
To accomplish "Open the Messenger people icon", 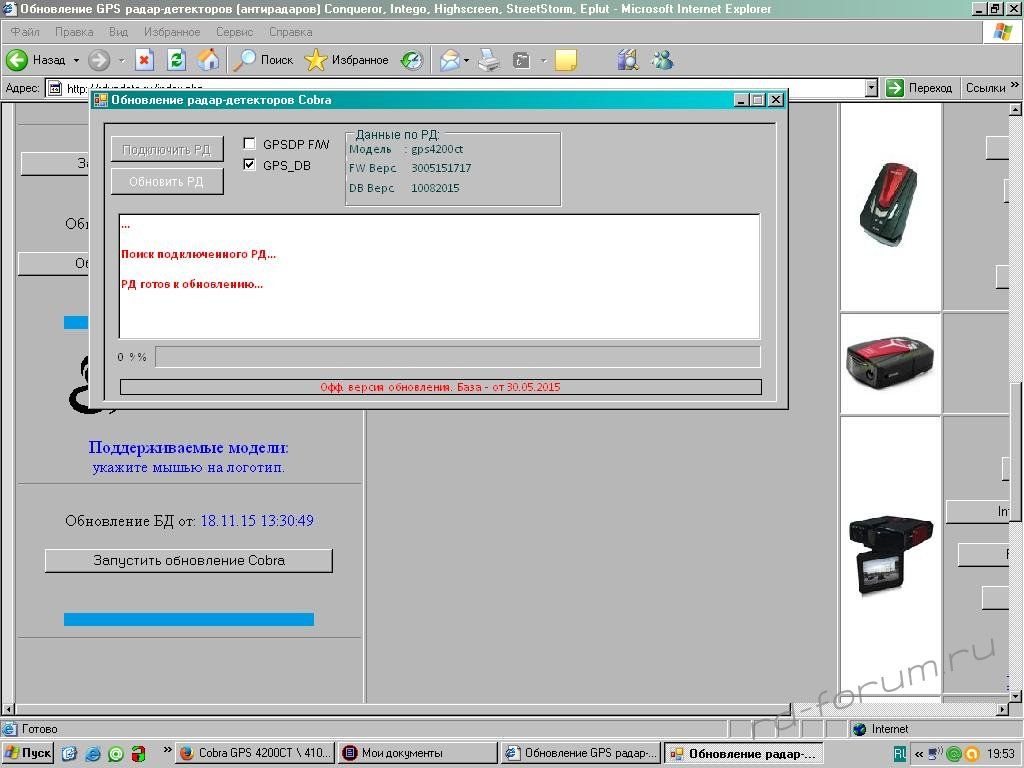I will click(662, 60).
